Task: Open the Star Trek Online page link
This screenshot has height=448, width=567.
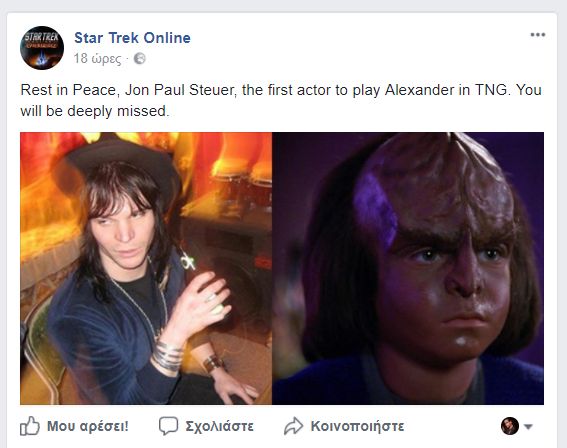Action: 132,38
